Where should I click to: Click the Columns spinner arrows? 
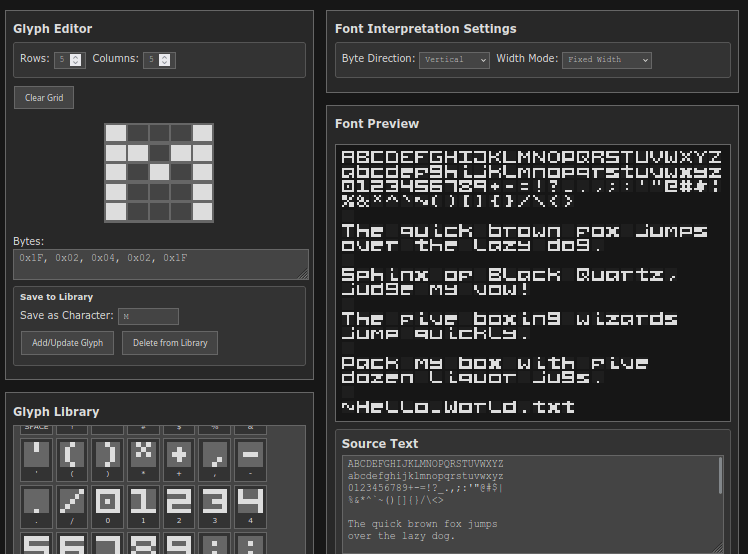coord(166,60)
